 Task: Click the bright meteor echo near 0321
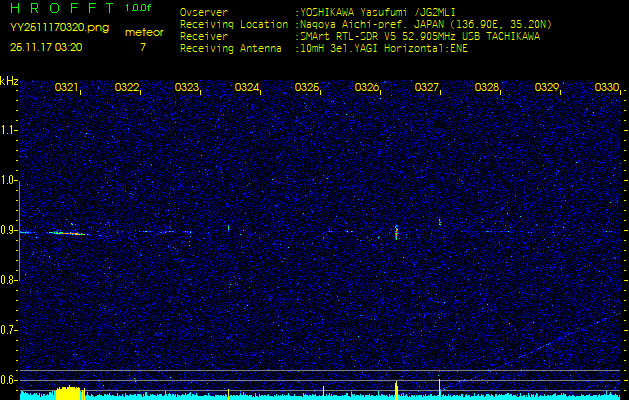pos(68,232)
